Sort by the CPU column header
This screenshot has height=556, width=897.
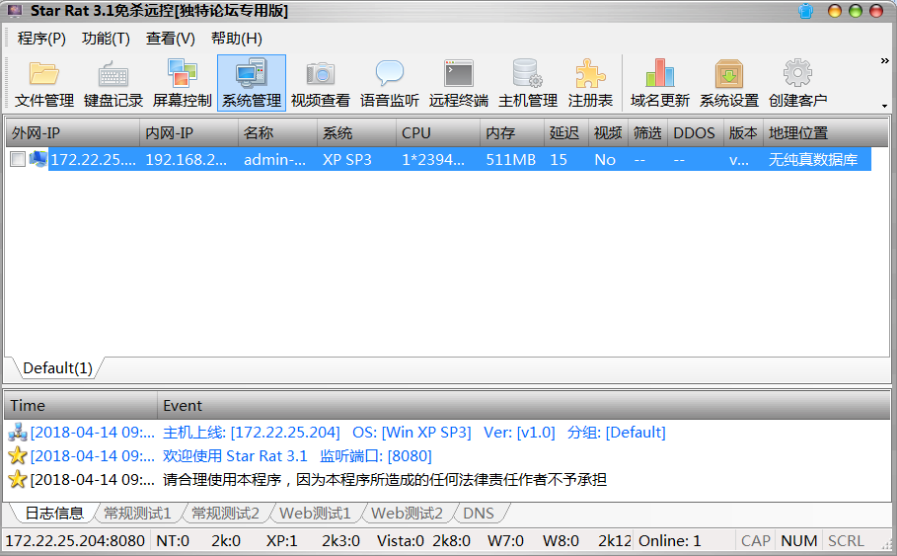pos(438,133)
